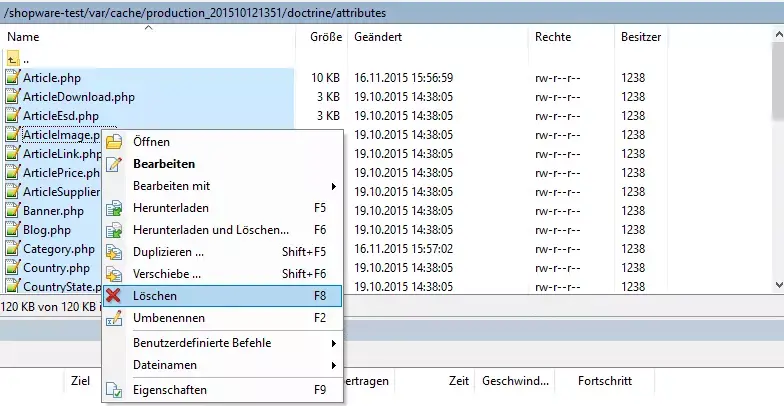Select the ArticleDownload.php file

click(78, 97)
